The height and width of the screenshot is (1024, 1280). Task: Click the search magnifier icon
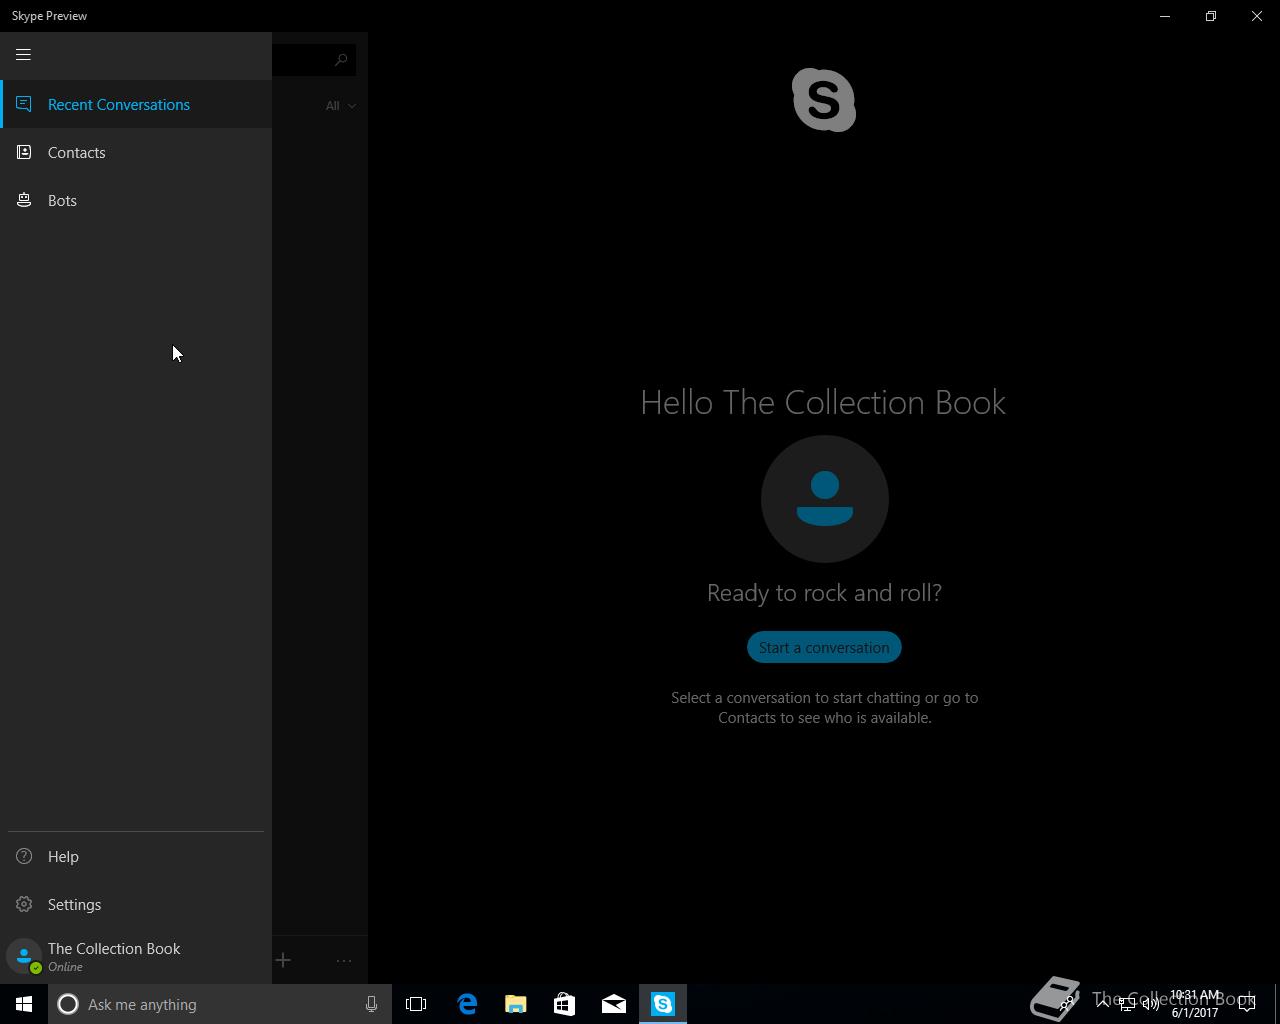(x=341, y=60)
